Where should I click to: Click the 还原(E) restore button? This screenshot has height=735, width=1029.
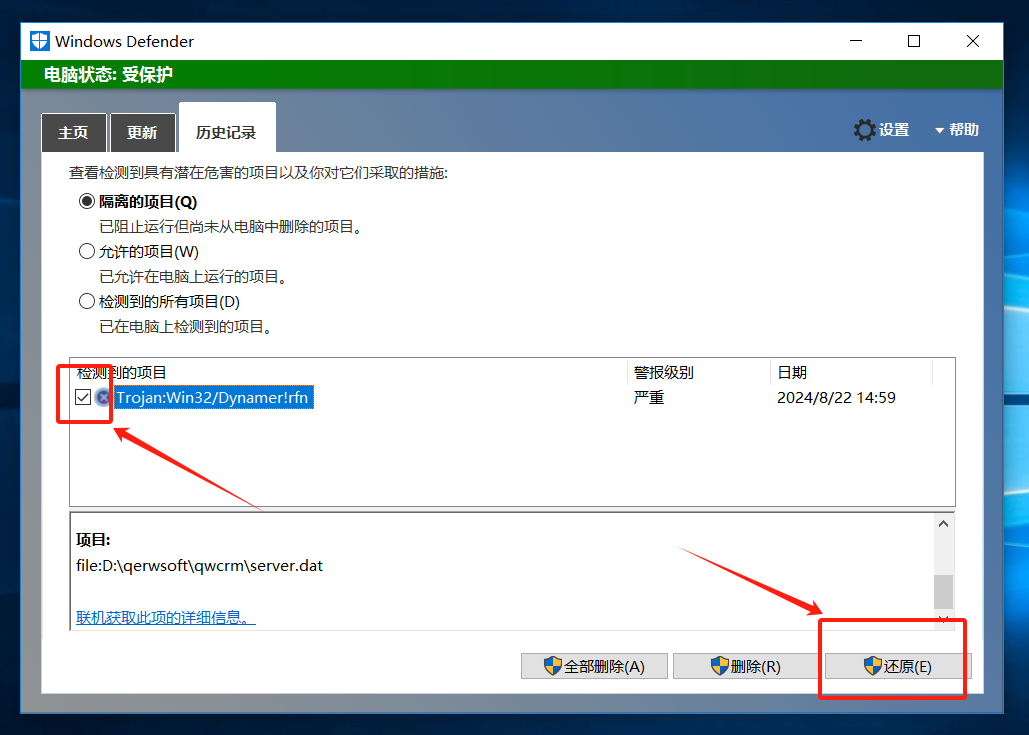[898, 666]
